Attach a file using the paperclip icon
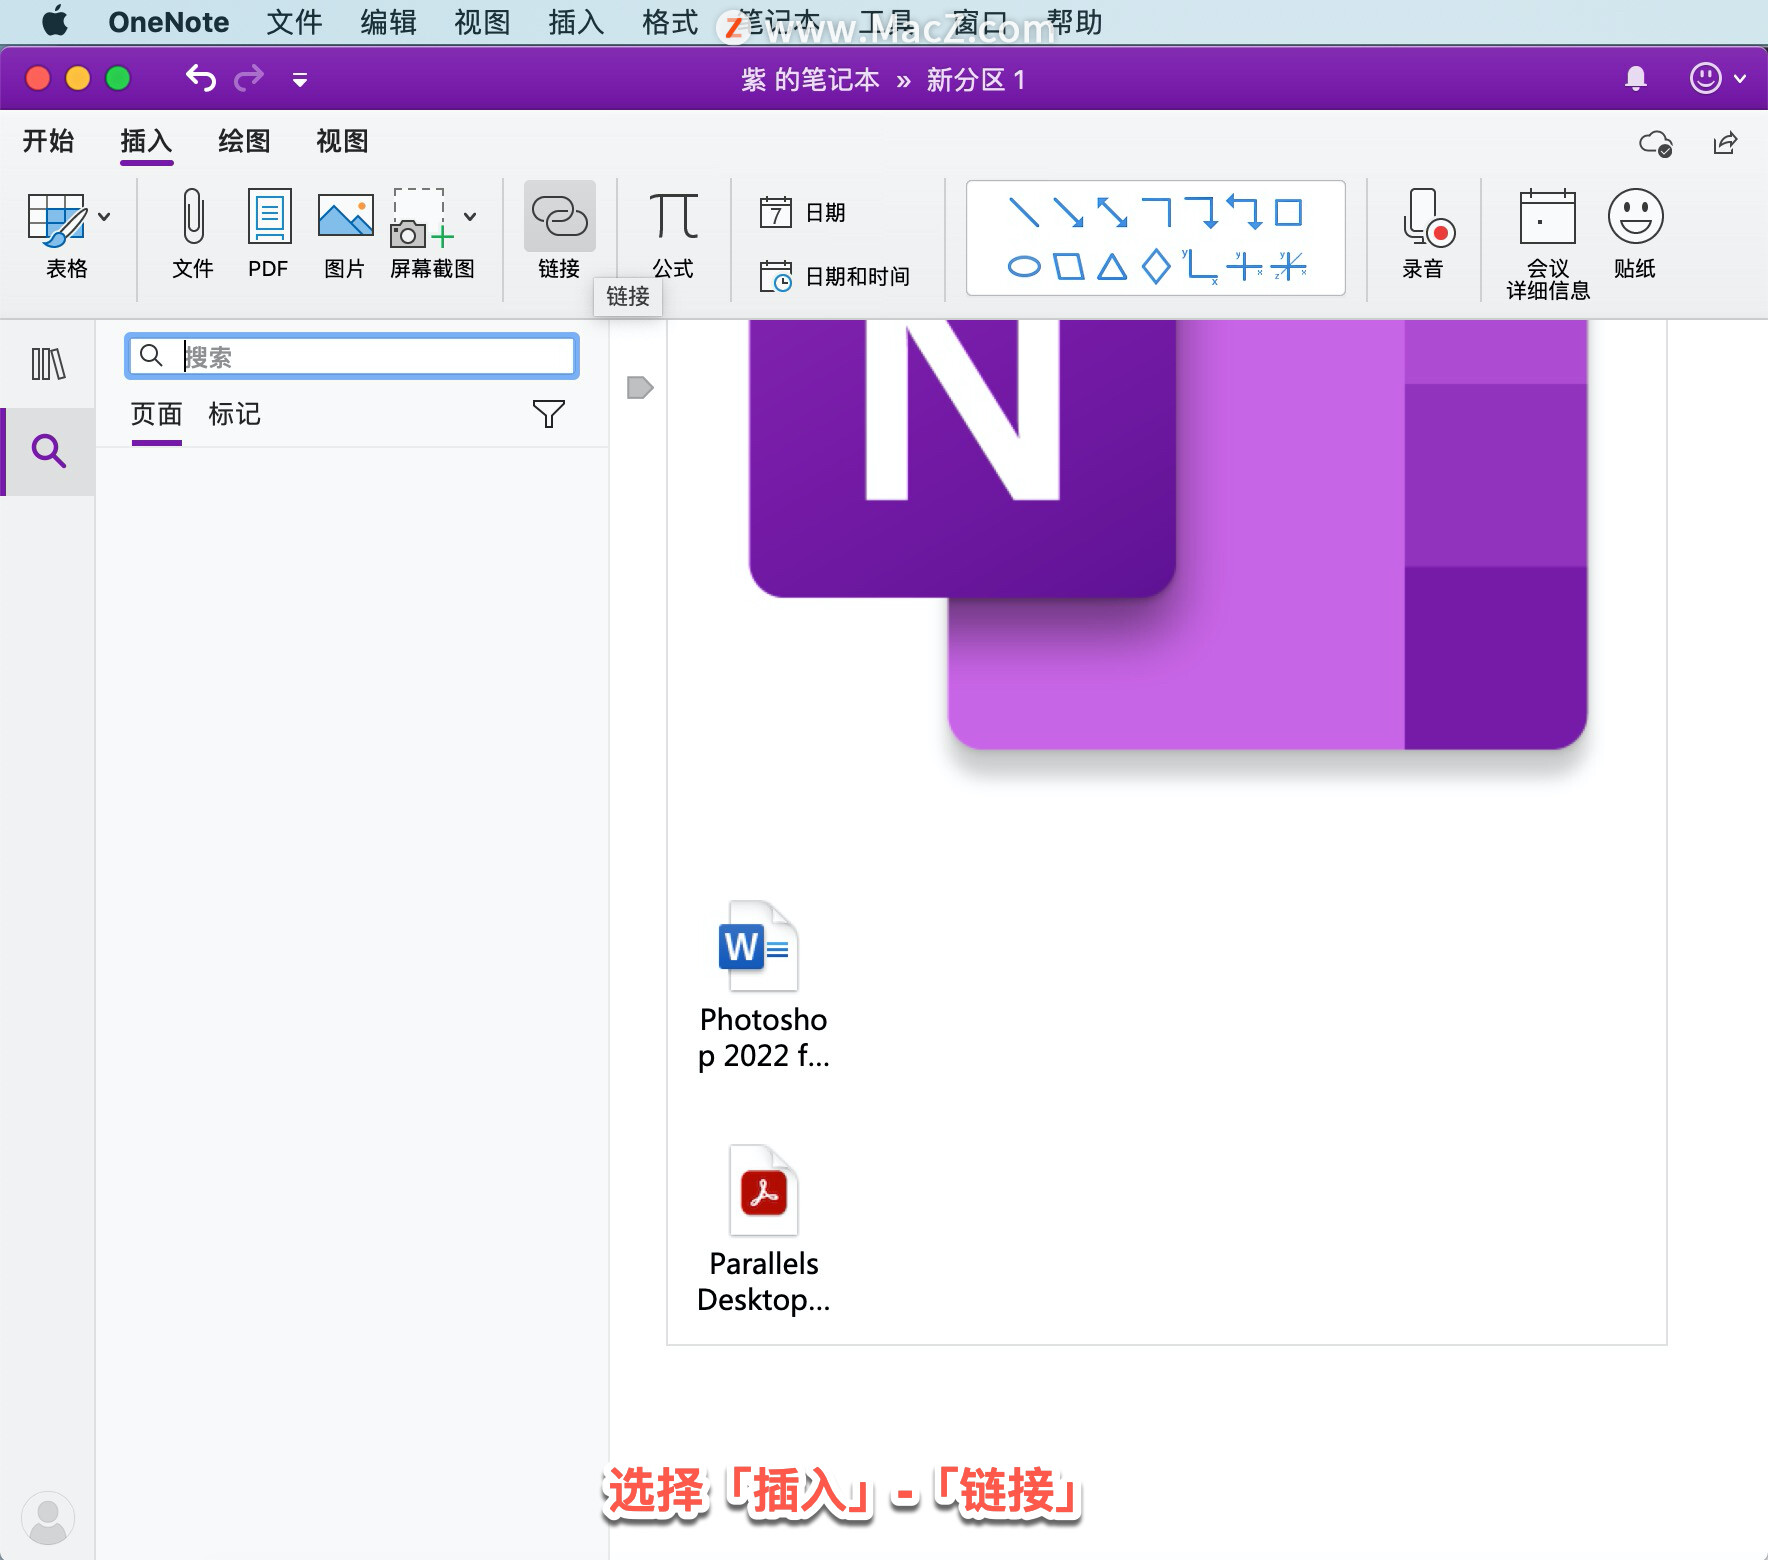1768x1560 pixels. pyautogui.click(x=193, y=235)
